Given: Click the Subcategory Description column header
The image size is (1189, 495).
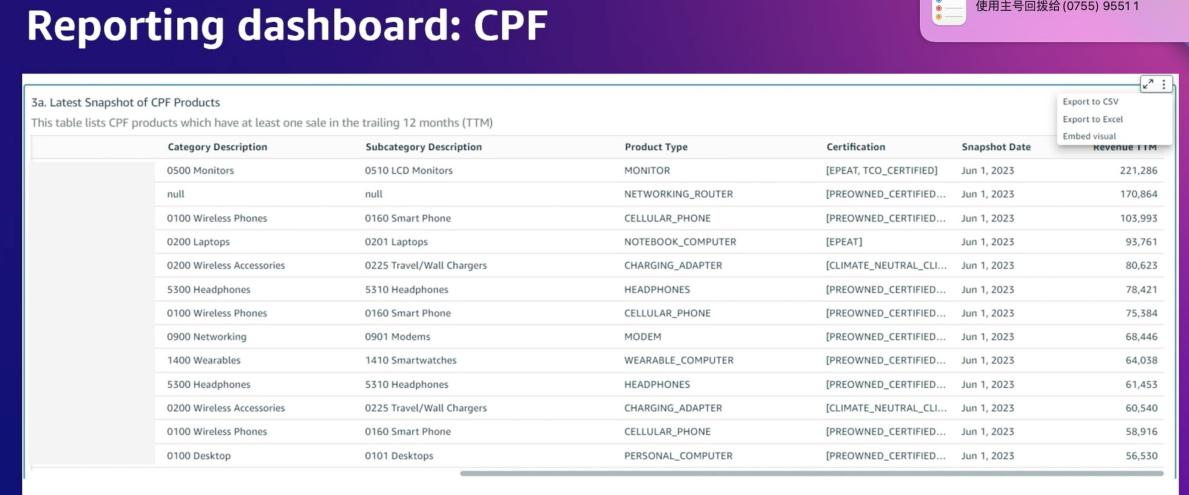Looking at the screenshot, I should pyautogui.click(x=424, y=147).
